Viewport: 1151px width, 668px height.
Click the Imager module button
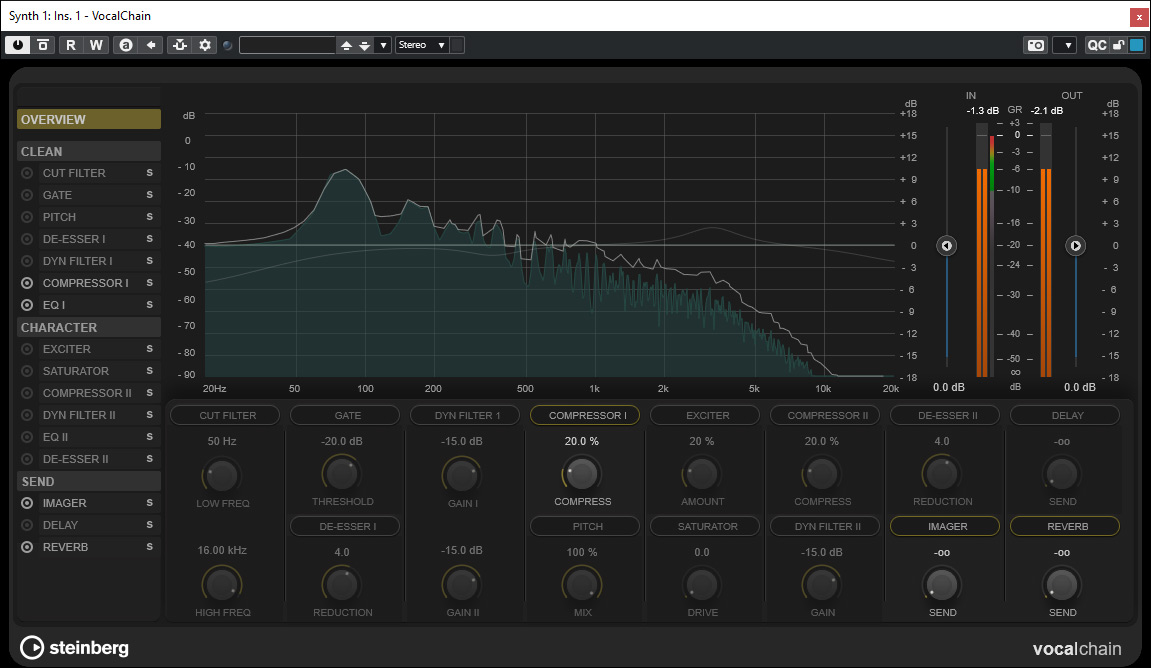[x=943, y=526]
